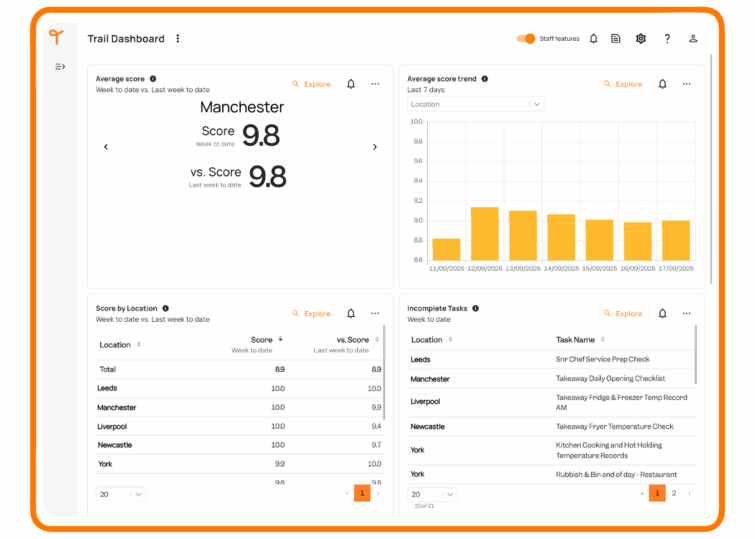Image resolution: width=755 pixels, height=539 pixels.
Task: Toggle the Staff features switch
Action: pos(526,39)
